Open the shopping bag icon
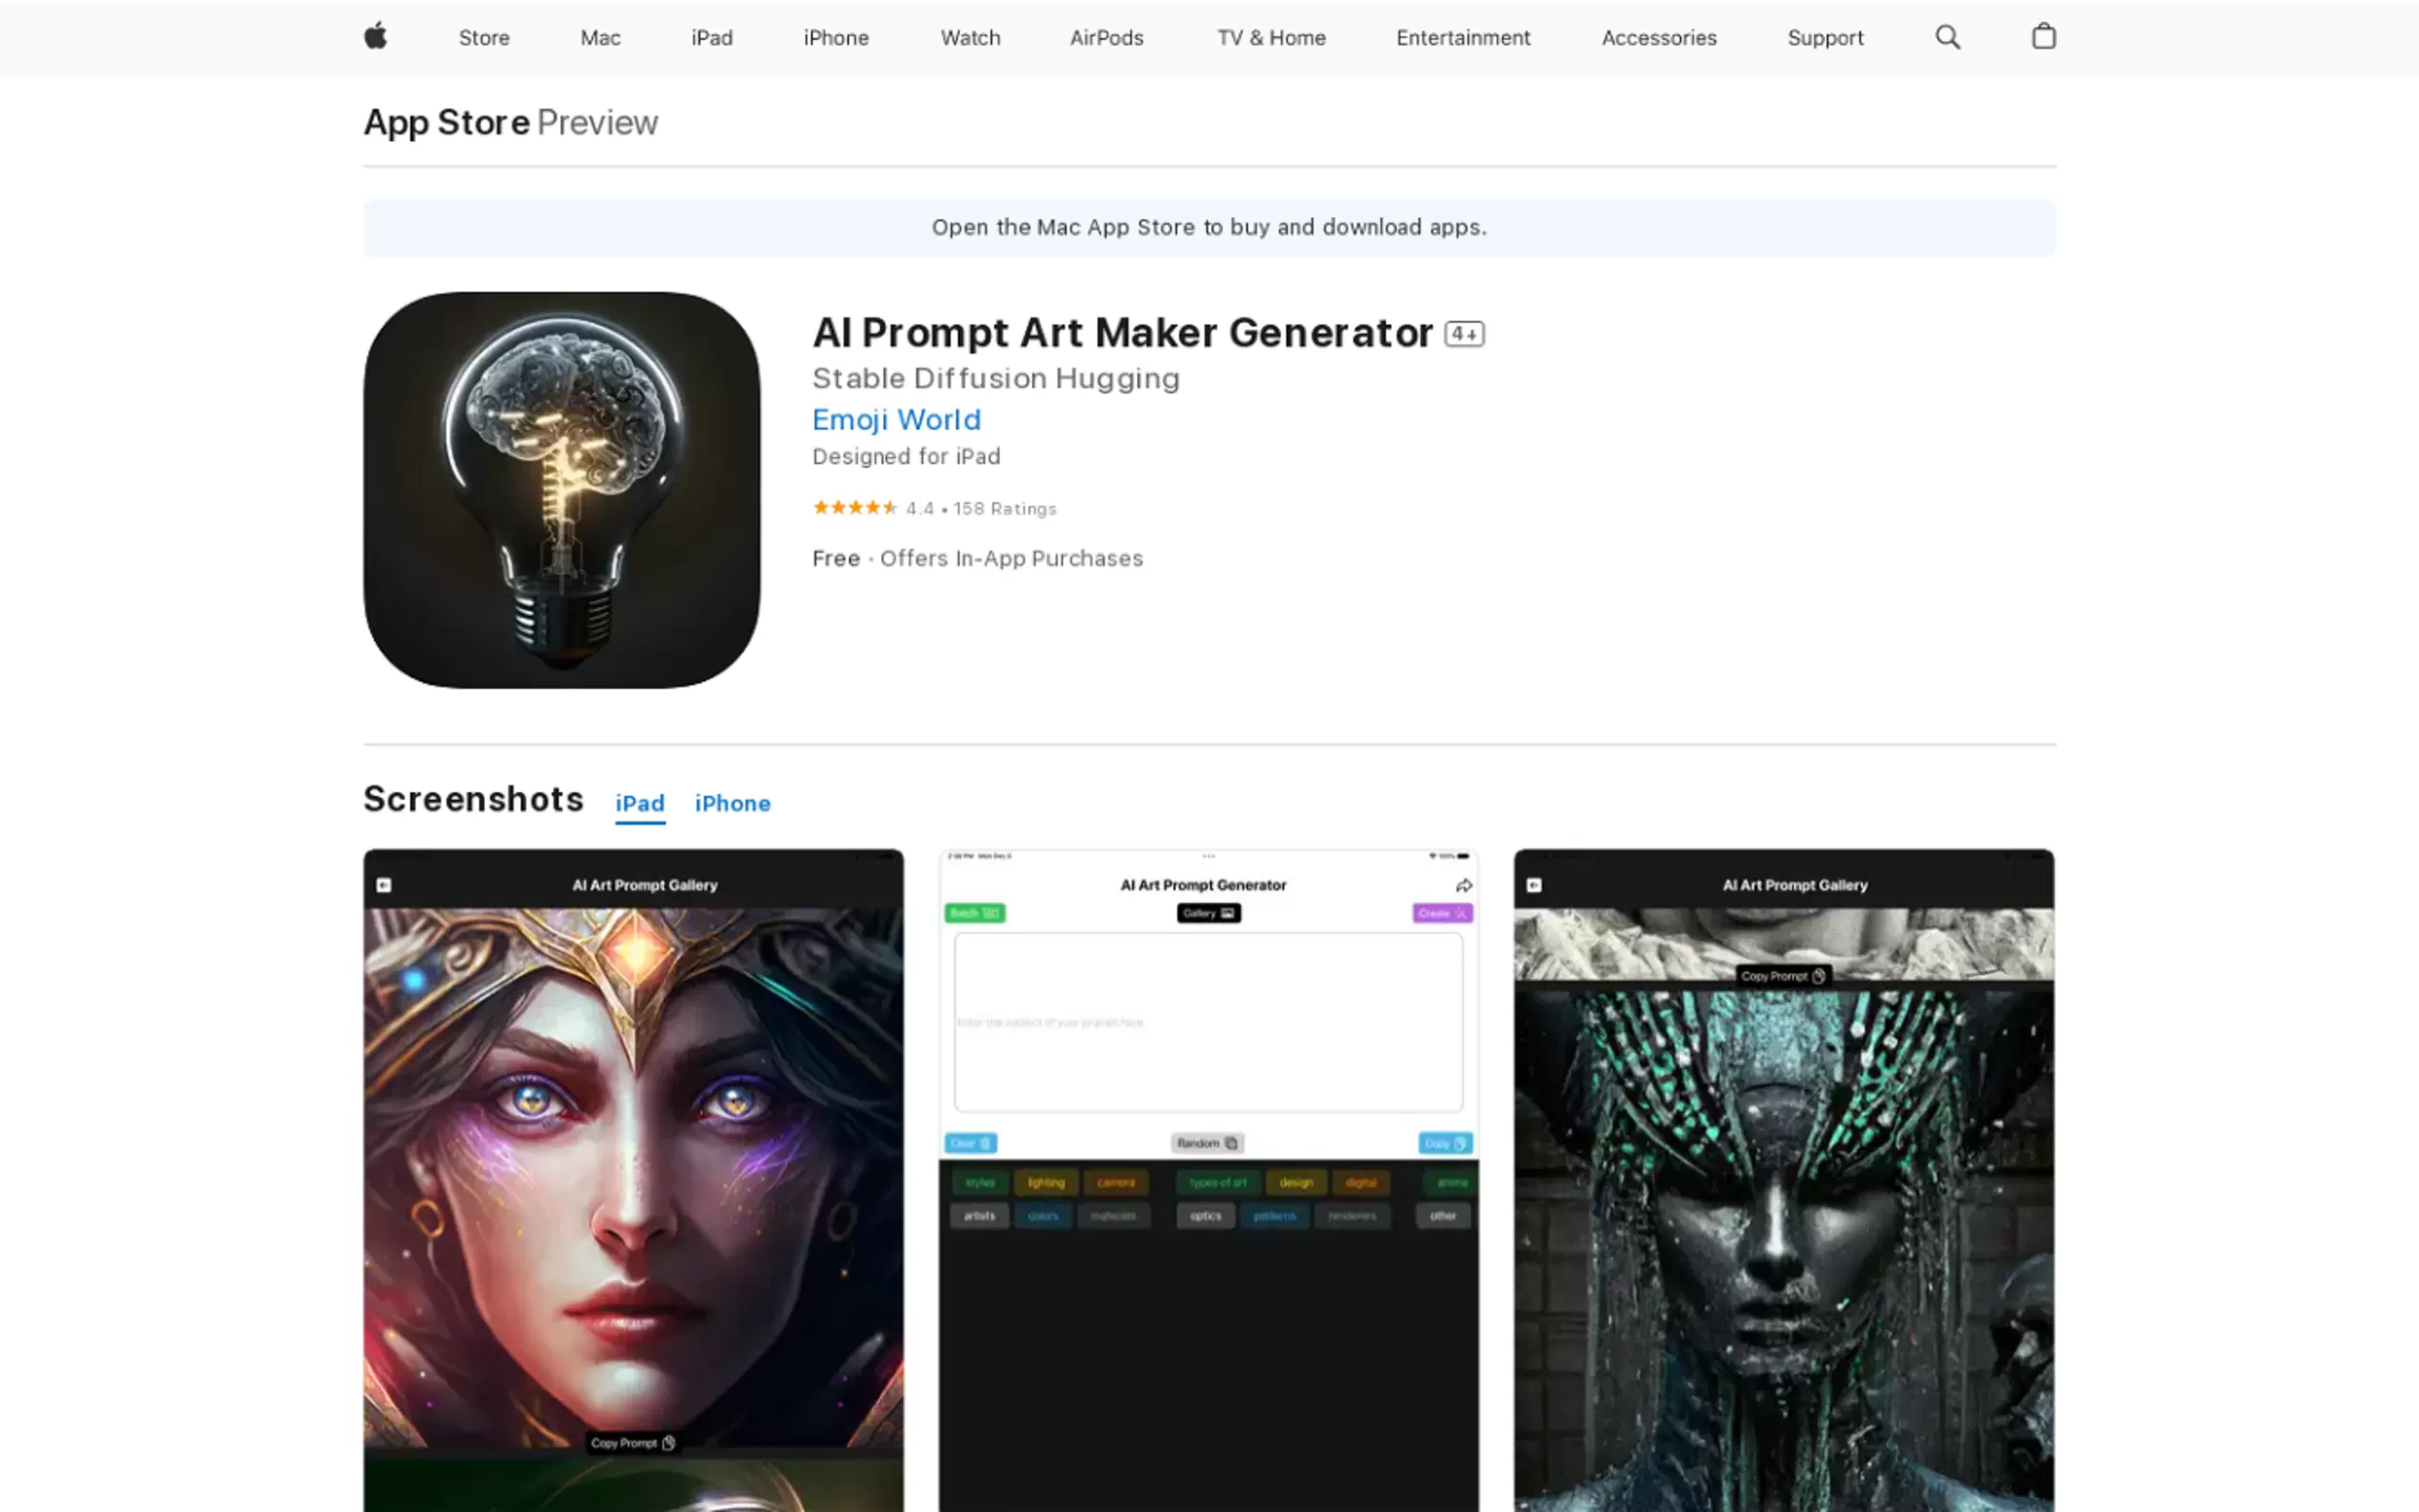The height and width of the screenshot is (1512, 2419). (2043, 37)
